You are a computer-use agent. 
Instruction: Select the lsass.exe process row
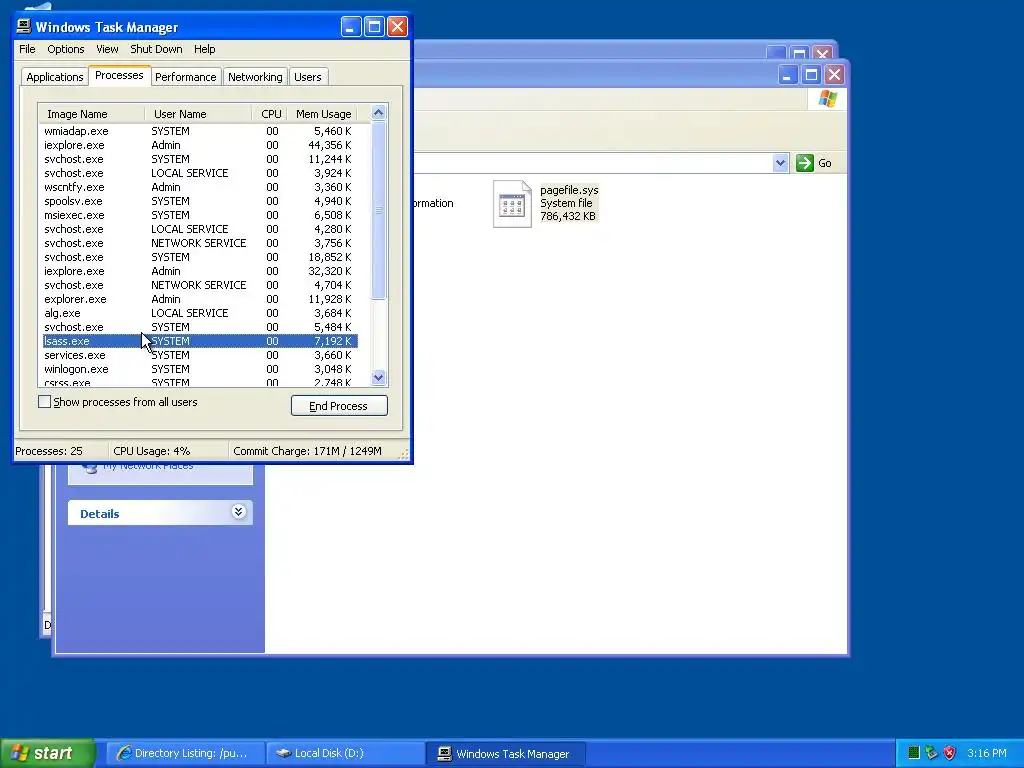200,341
